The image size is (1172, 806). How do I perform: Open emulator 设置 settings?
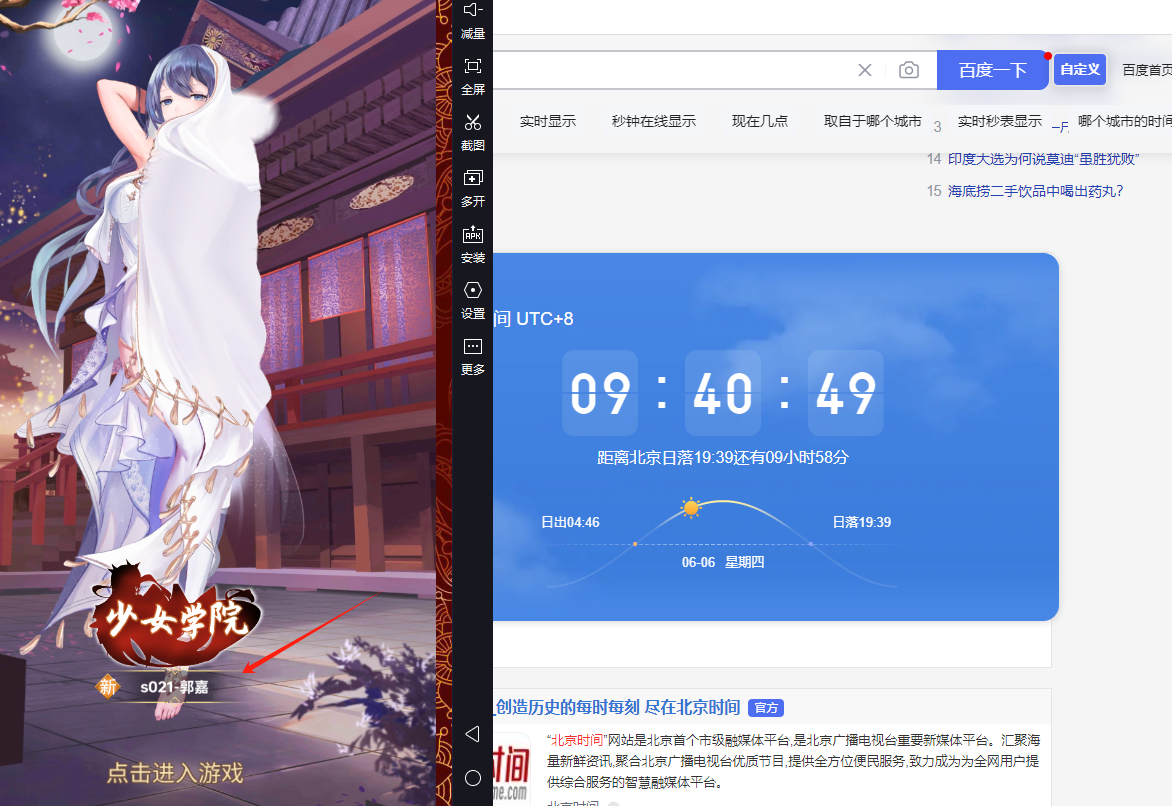472,301
